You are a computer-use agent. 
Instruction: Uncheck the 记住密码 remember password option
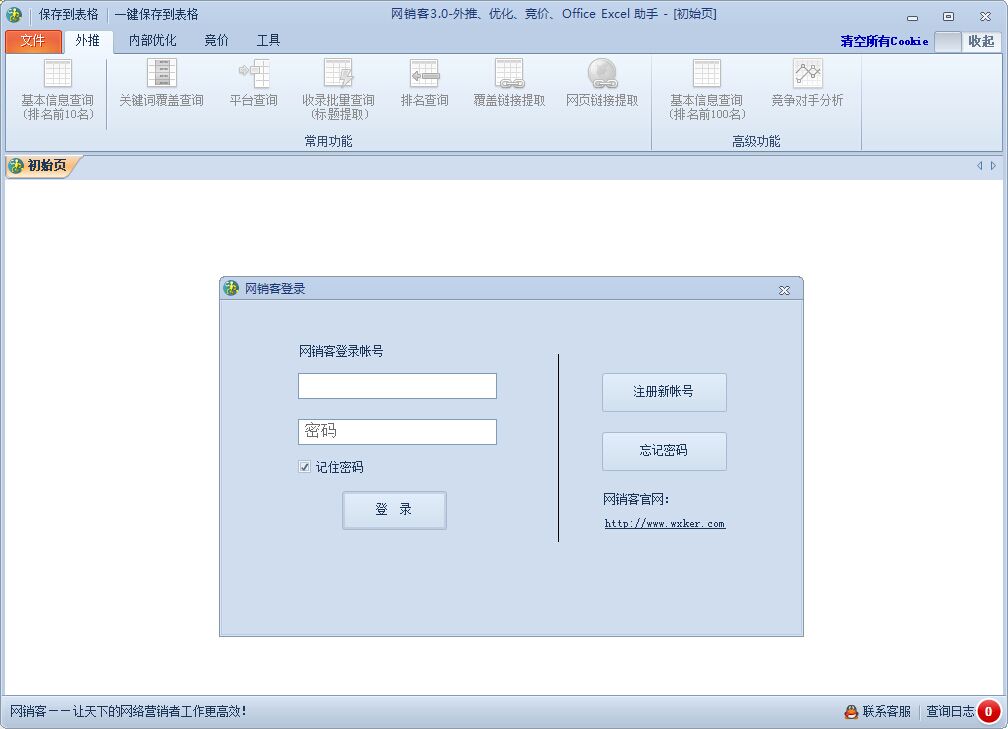pos(303,466)
